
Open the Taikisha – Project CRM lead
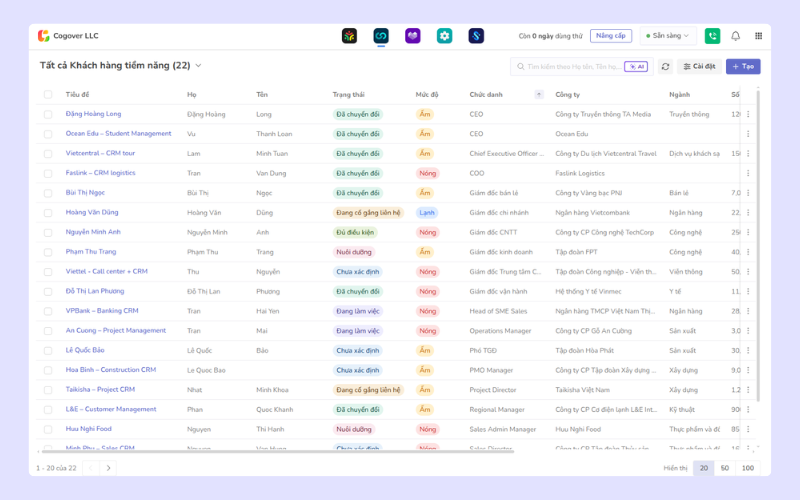click(100, 389)
